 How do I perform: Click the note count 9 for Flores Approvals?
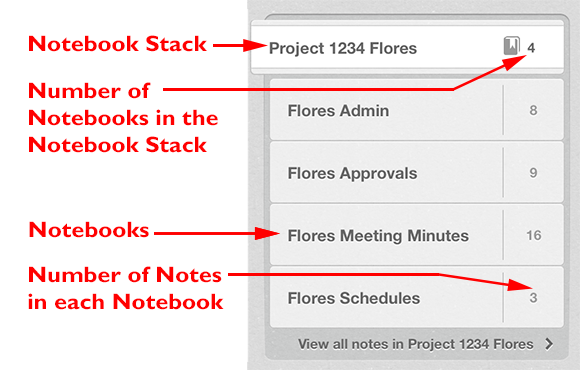click(533, 173)
